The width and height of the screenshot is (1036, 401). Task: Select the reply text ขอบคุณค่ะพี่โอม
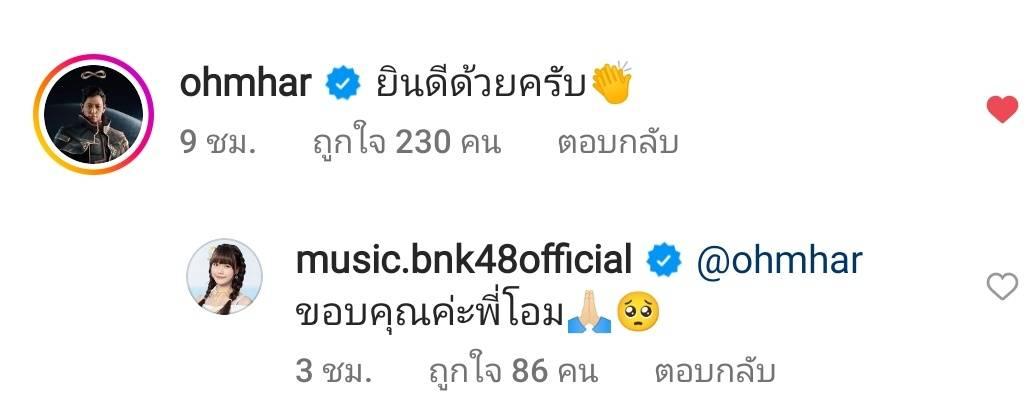tap(429, 315)
